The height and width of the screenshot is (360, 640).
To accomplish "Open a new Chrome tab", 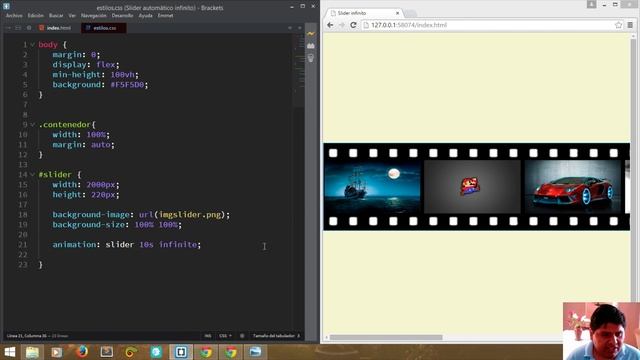I will 410,13.
